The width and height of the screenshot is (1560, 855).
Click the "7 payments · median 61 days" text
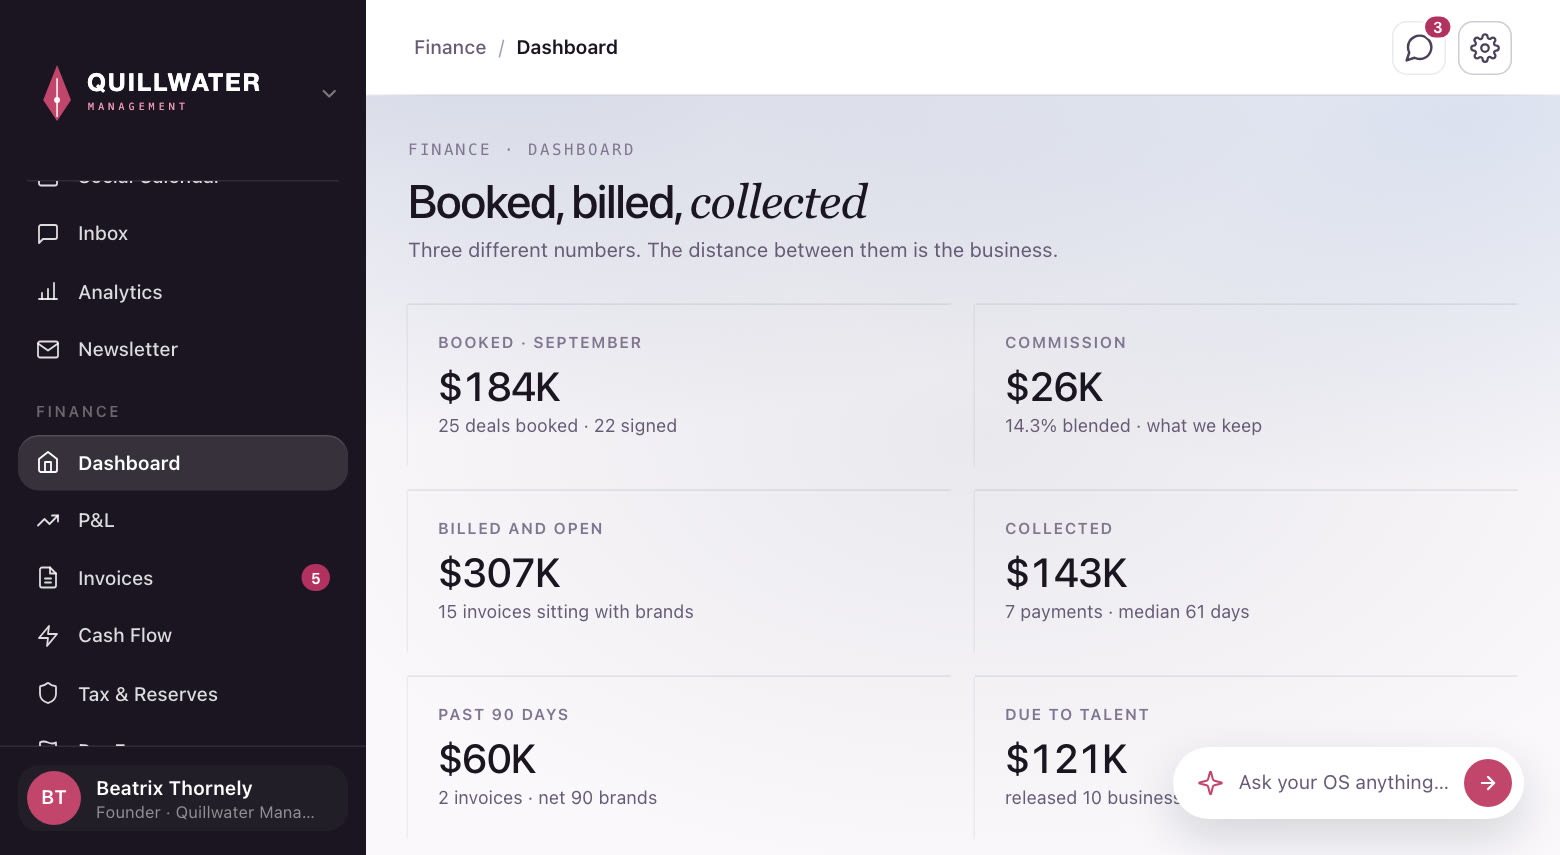(1127, 612)
